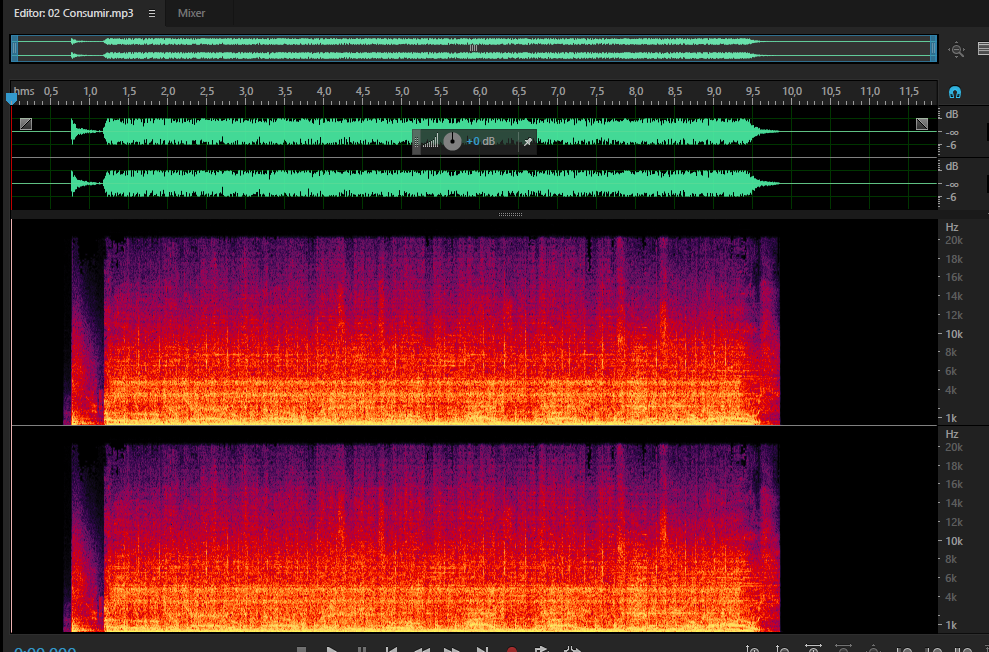Click the center grip of the overview navigator
The width and height of the screenshot is (989, 652).
pos(474,48)
